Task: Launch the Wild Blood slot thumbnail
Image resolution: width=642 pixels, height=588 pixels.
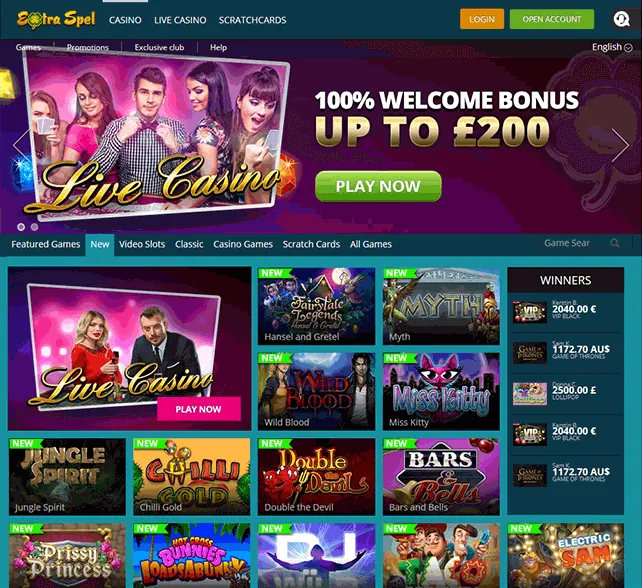Action: point(316,391)
